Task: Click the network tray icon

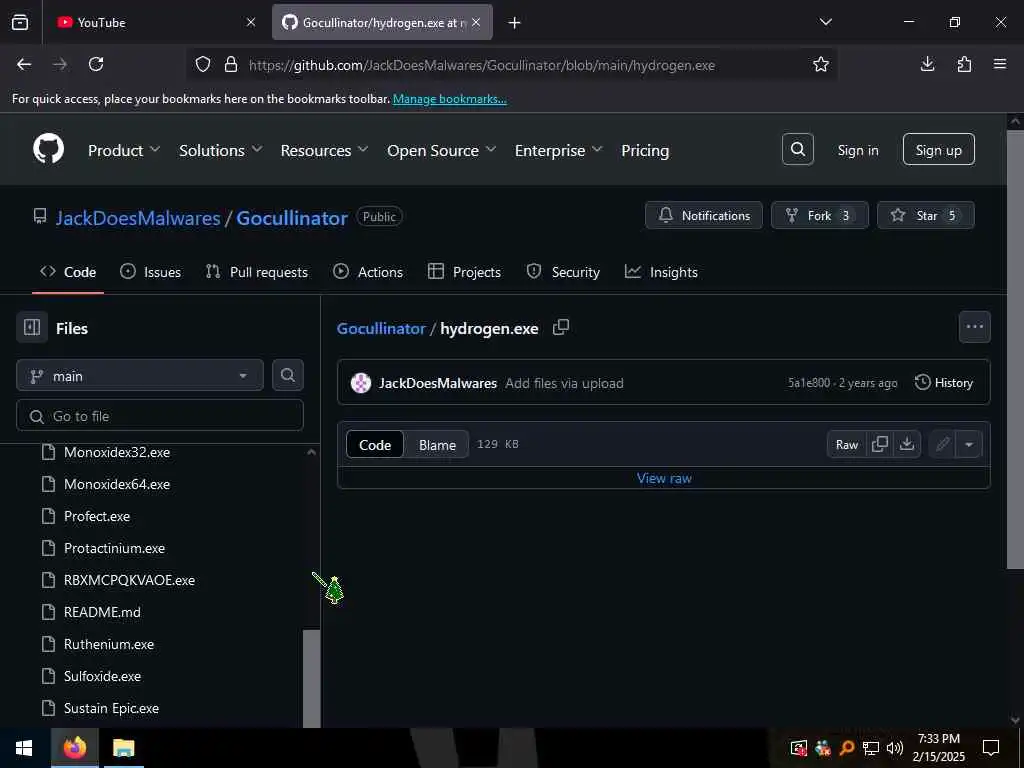Action: pyautogui.click(x=871, y=748)
